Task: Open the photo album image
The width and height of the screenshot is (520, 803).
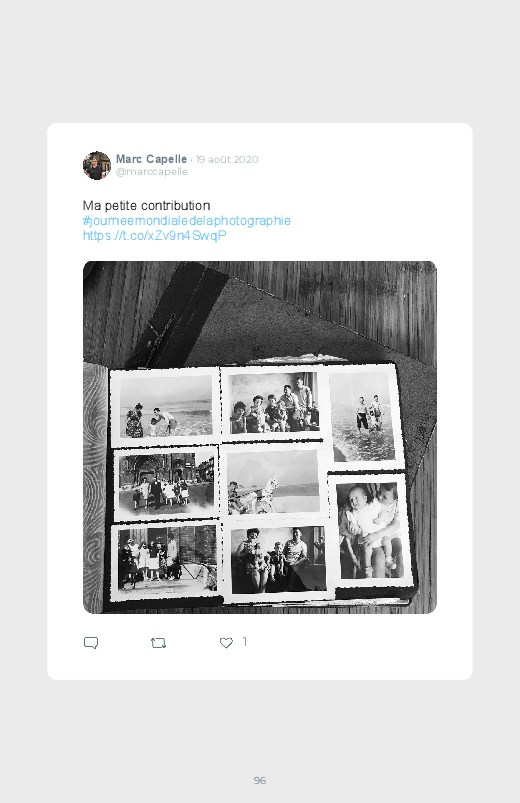Action: (260, 437)
